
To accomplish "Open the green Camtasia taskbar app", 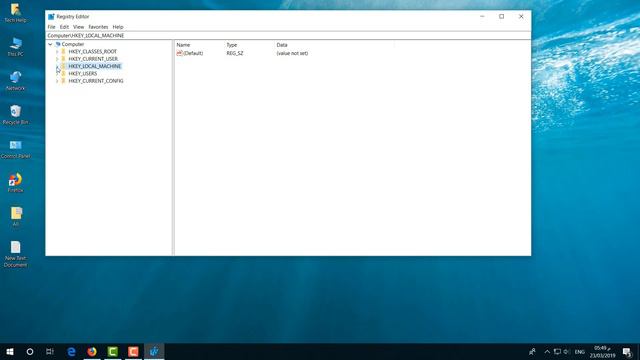I will [113, 351].
